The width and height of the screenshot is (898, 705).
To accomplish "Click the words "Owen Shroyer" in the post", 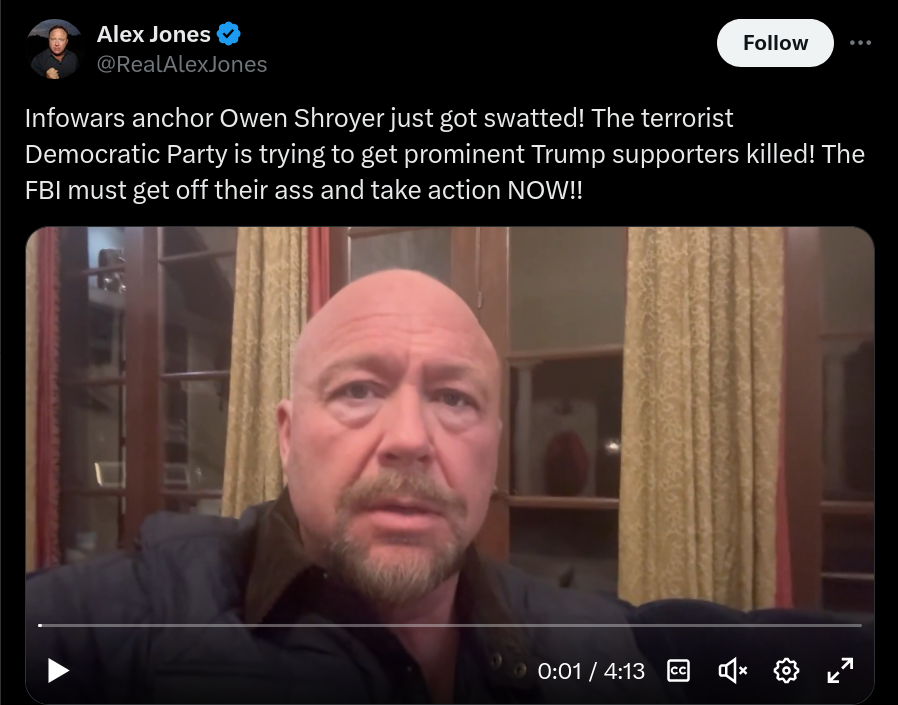I will 302,119.
